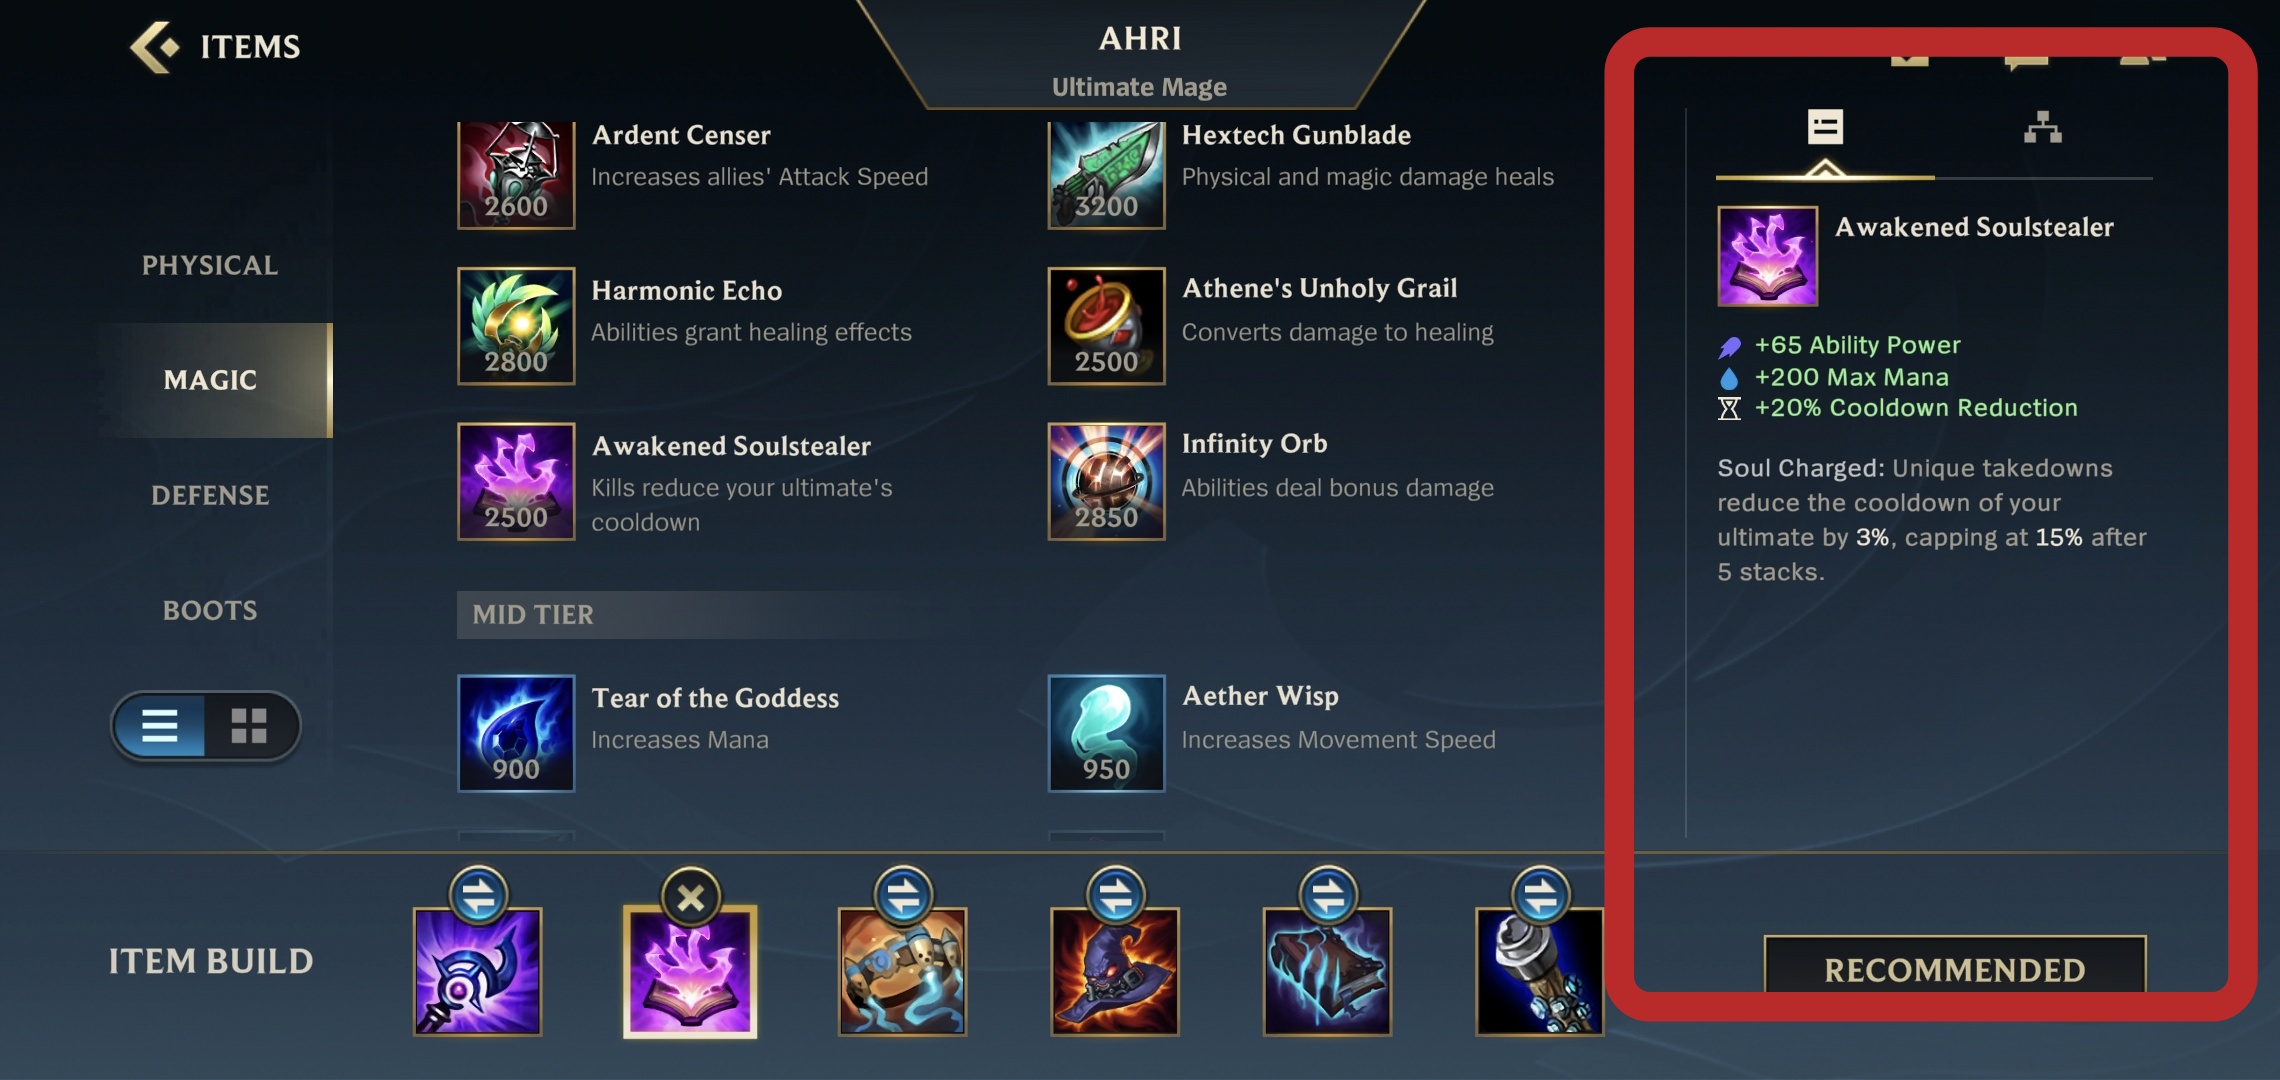Image resolution: width=2280 pixels, height=1080 pixels.
Task: Open the BOOTS items category
Action: 210,610
